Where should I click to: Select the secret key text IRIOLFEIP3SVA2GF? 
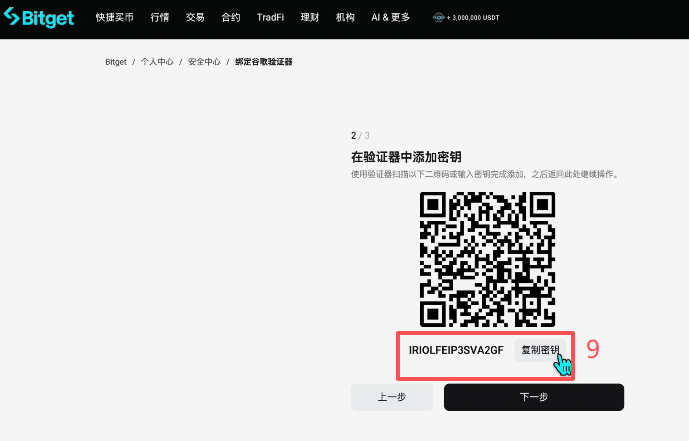tap(456, 350)
